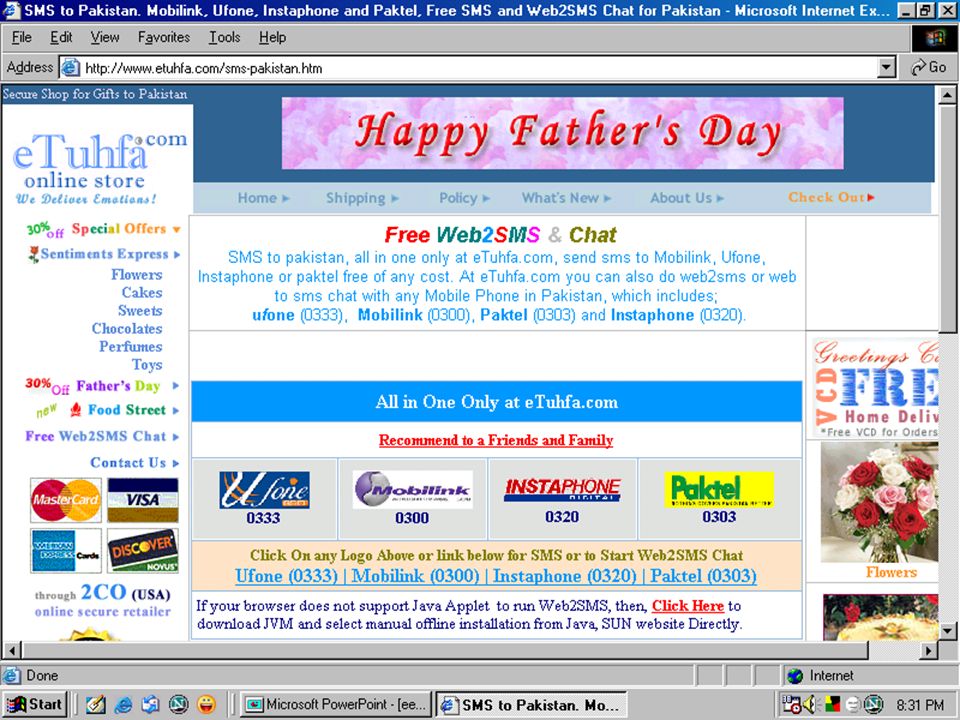The height and width of the screenshot is (720, 960).
Task: Expand the Sentiments Express sidebar menu
Action: click(x=104, y=254)
